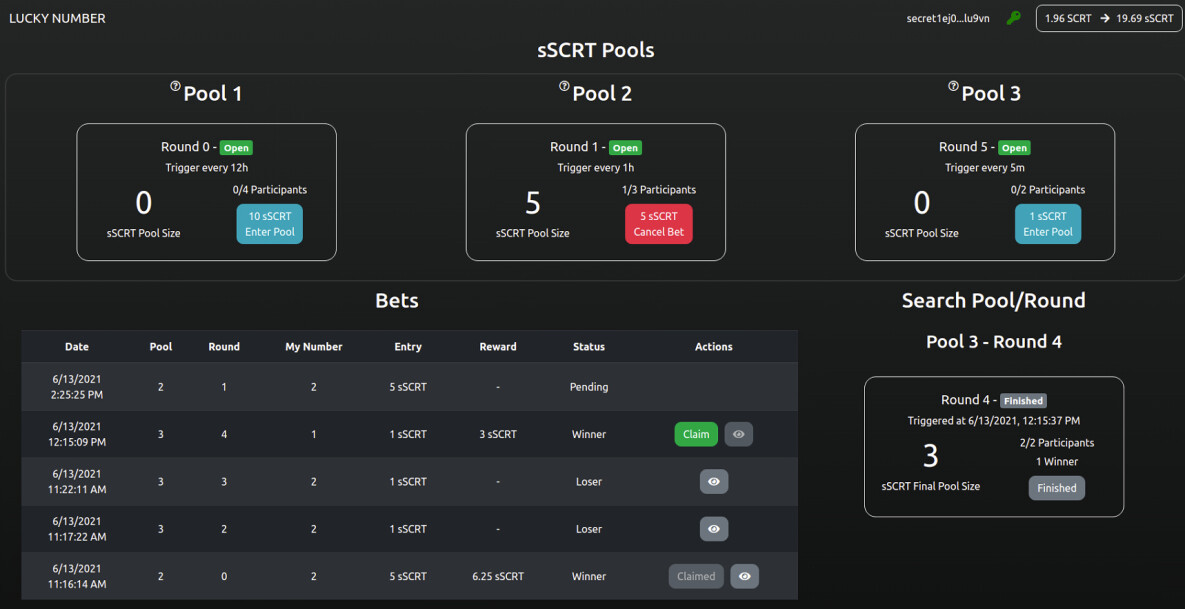Viewport: 1185px width, 609px height.
Task: Enter Pool 3 with 1 sSCRT
Action: coord(1048,224)
